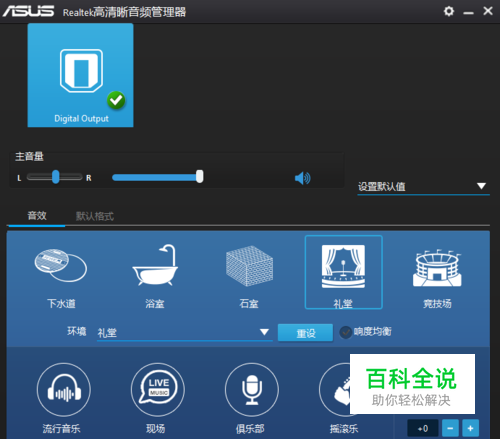Mute audio with the speaker icon
This screenshot has height=439, width=500.
tap(302, 178)
